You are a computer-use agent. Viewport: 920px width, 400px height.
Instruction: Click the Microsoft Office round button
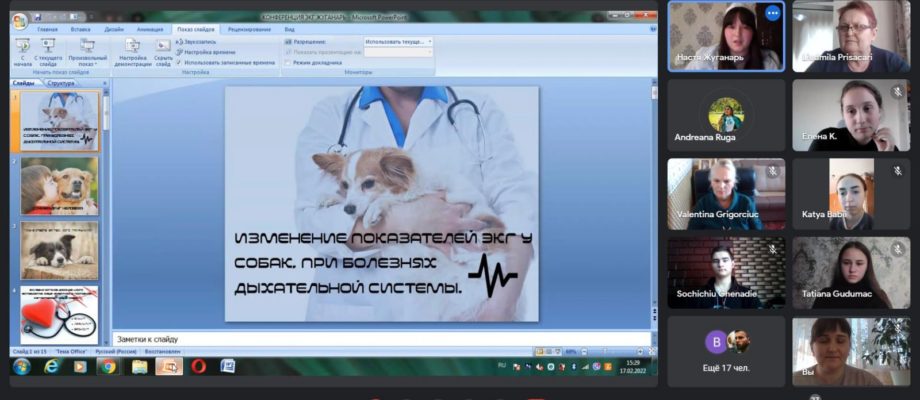pyautogui.click(x=19, y=21)
